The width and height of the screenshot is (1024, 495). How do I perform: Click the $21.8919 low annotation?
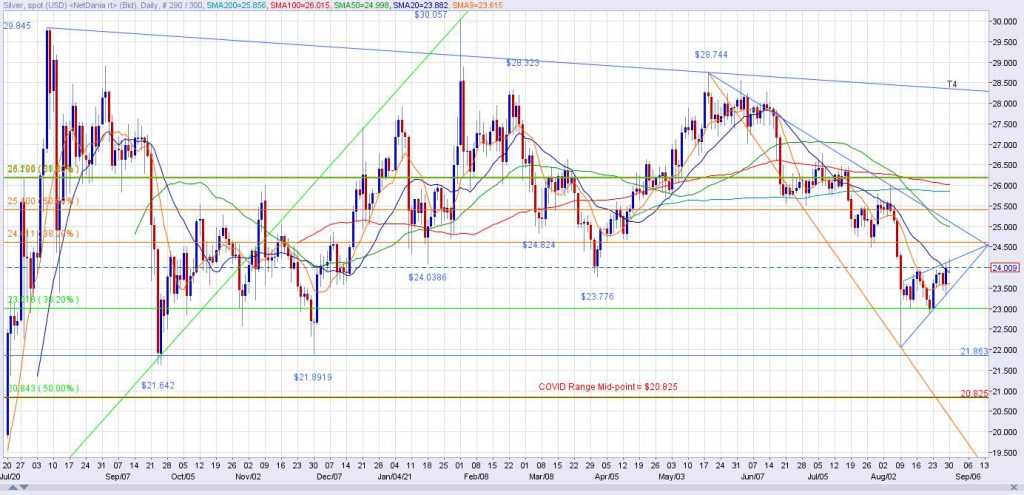pos(313,377)
